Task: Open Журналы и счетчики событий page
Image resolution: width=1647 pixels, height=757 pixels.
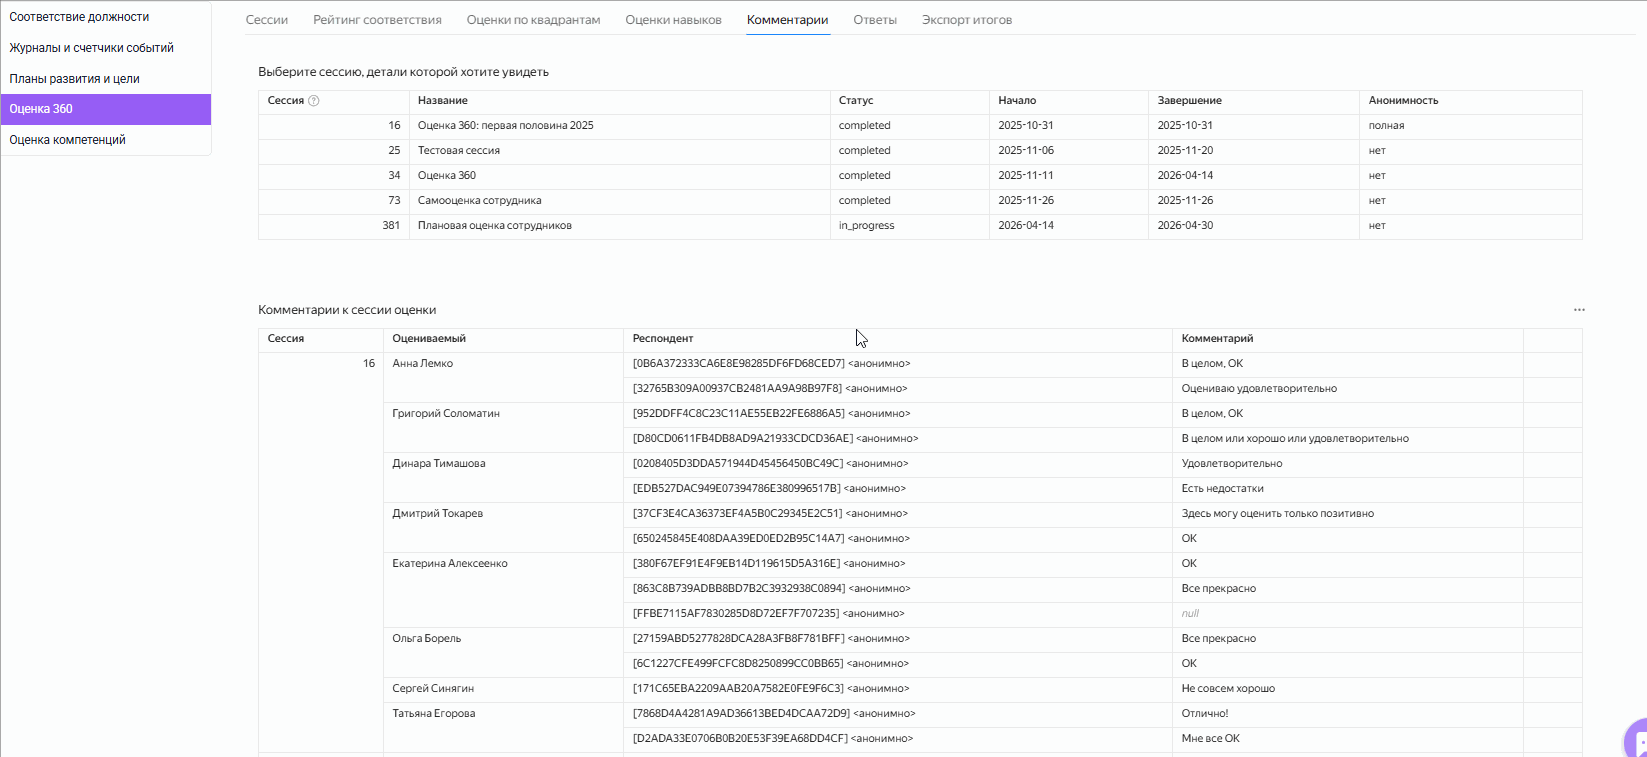Action: (x=91, y=48)
